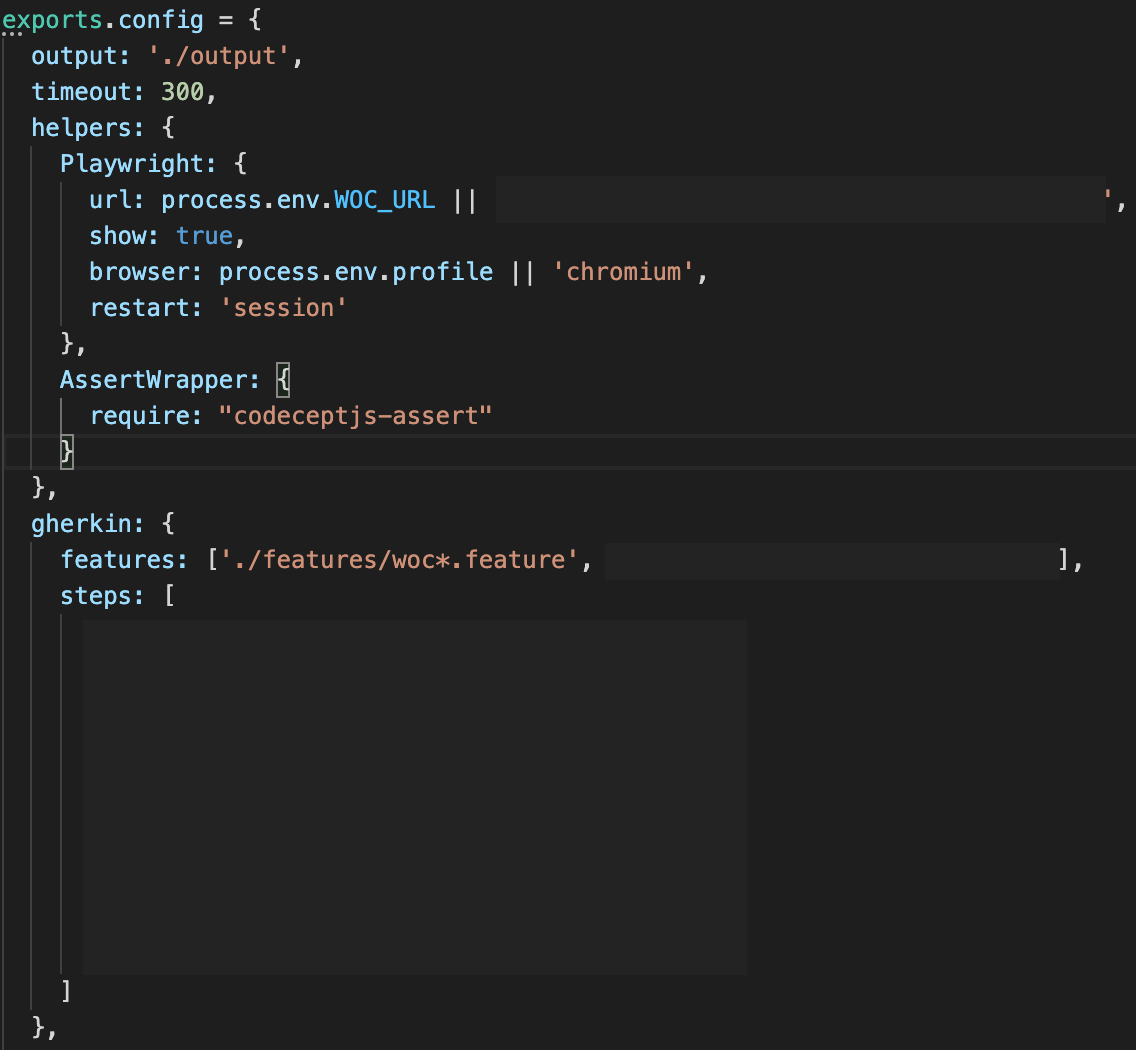Click the 'show' property key
1136x1050 pixels.
pyautogui.click(x=117, y=236)
